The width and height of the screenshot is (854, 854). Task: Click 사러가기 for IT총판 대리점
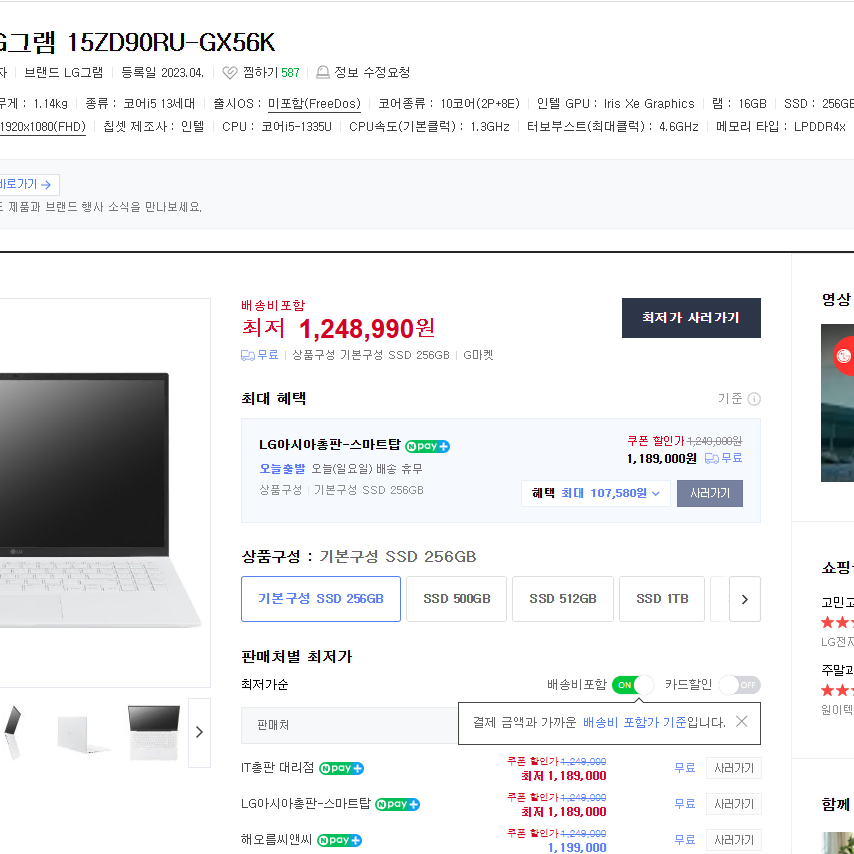click(734, 768)
